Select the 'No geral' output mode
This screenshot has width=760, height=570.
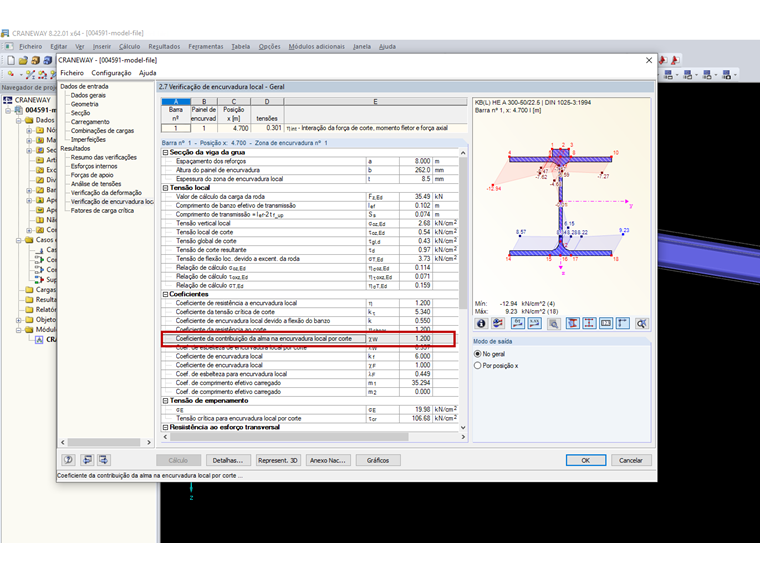pyautogui.click(x=477, y=354)
